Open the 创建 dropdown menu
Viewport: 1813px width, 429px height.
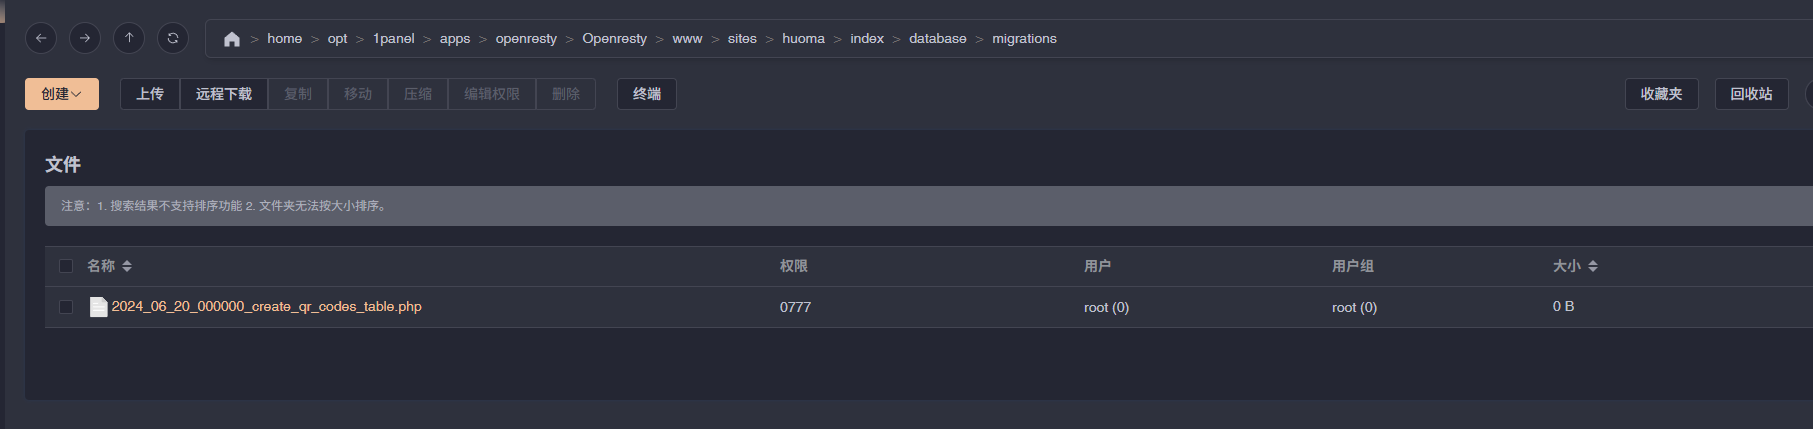(x=62, y=94)
